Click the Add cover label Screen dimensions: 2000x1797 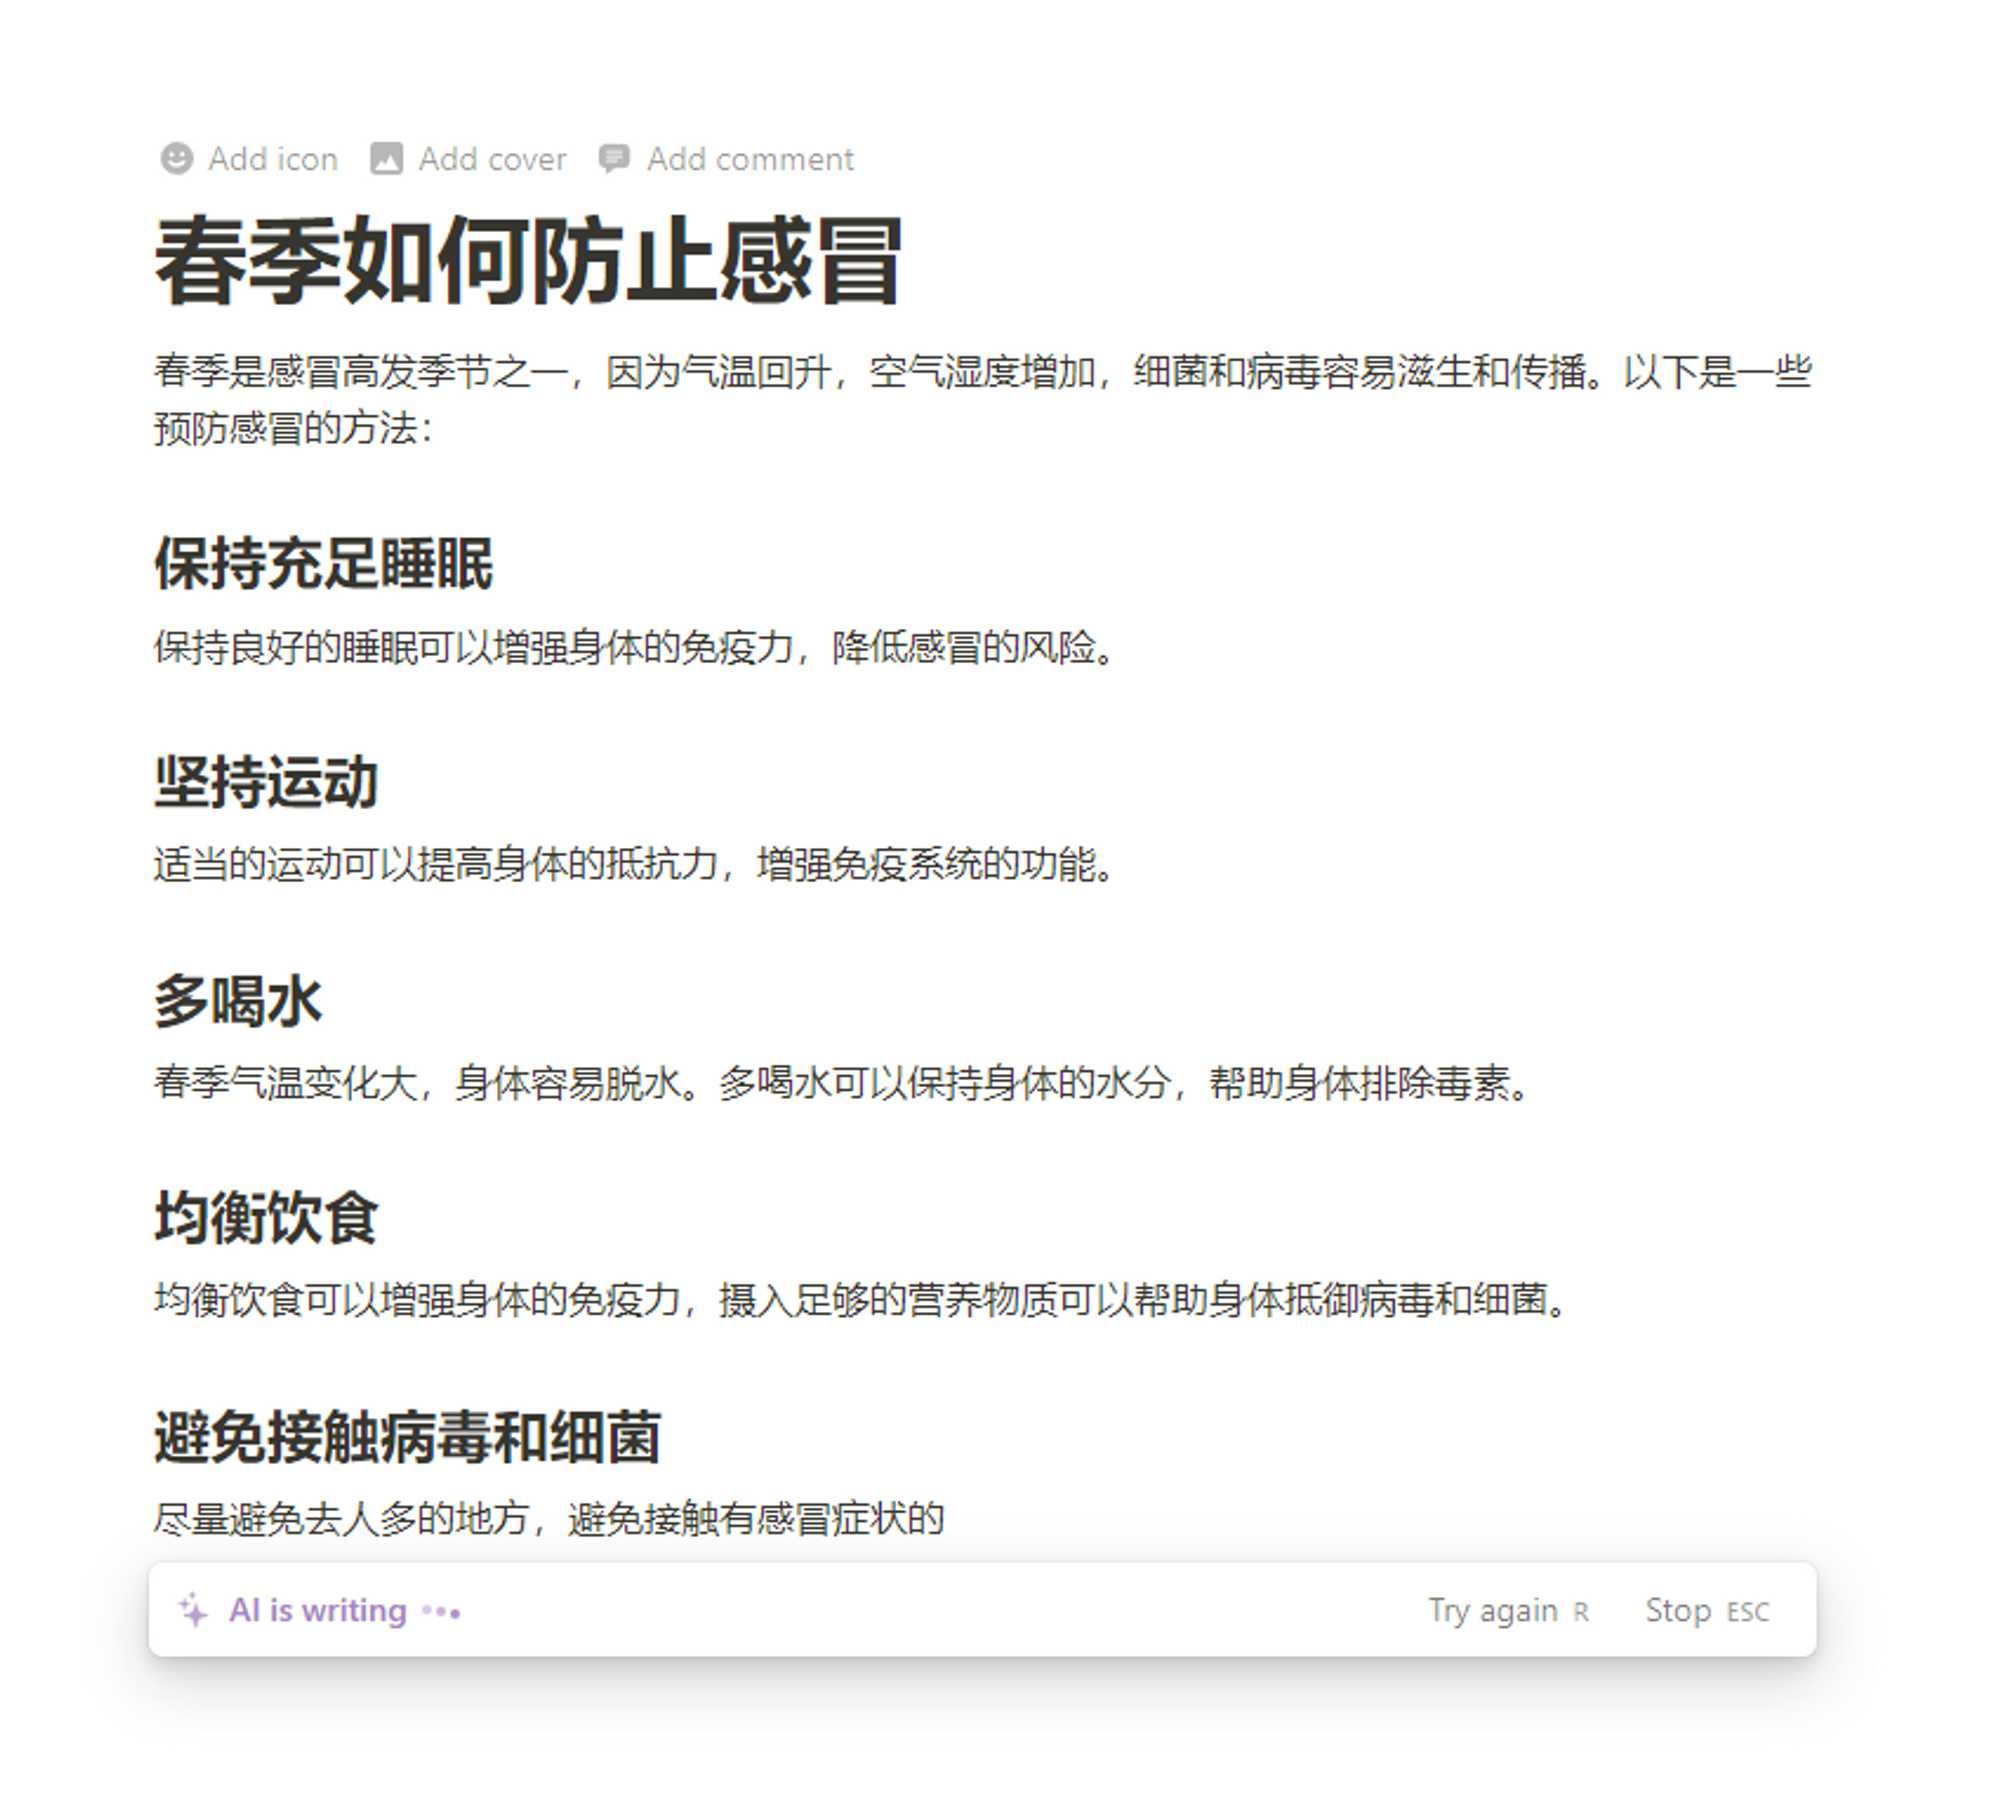click(x=492, y=159)
